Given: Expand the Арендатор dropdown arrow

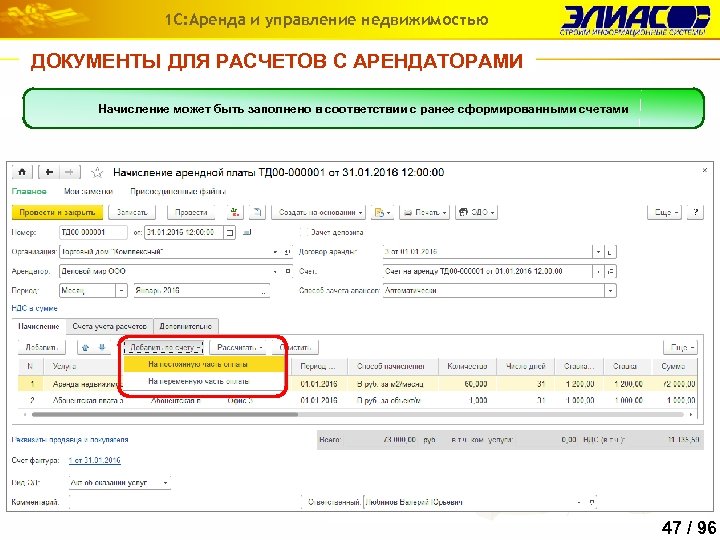Looking at the screenshot, I should point(275,271).
